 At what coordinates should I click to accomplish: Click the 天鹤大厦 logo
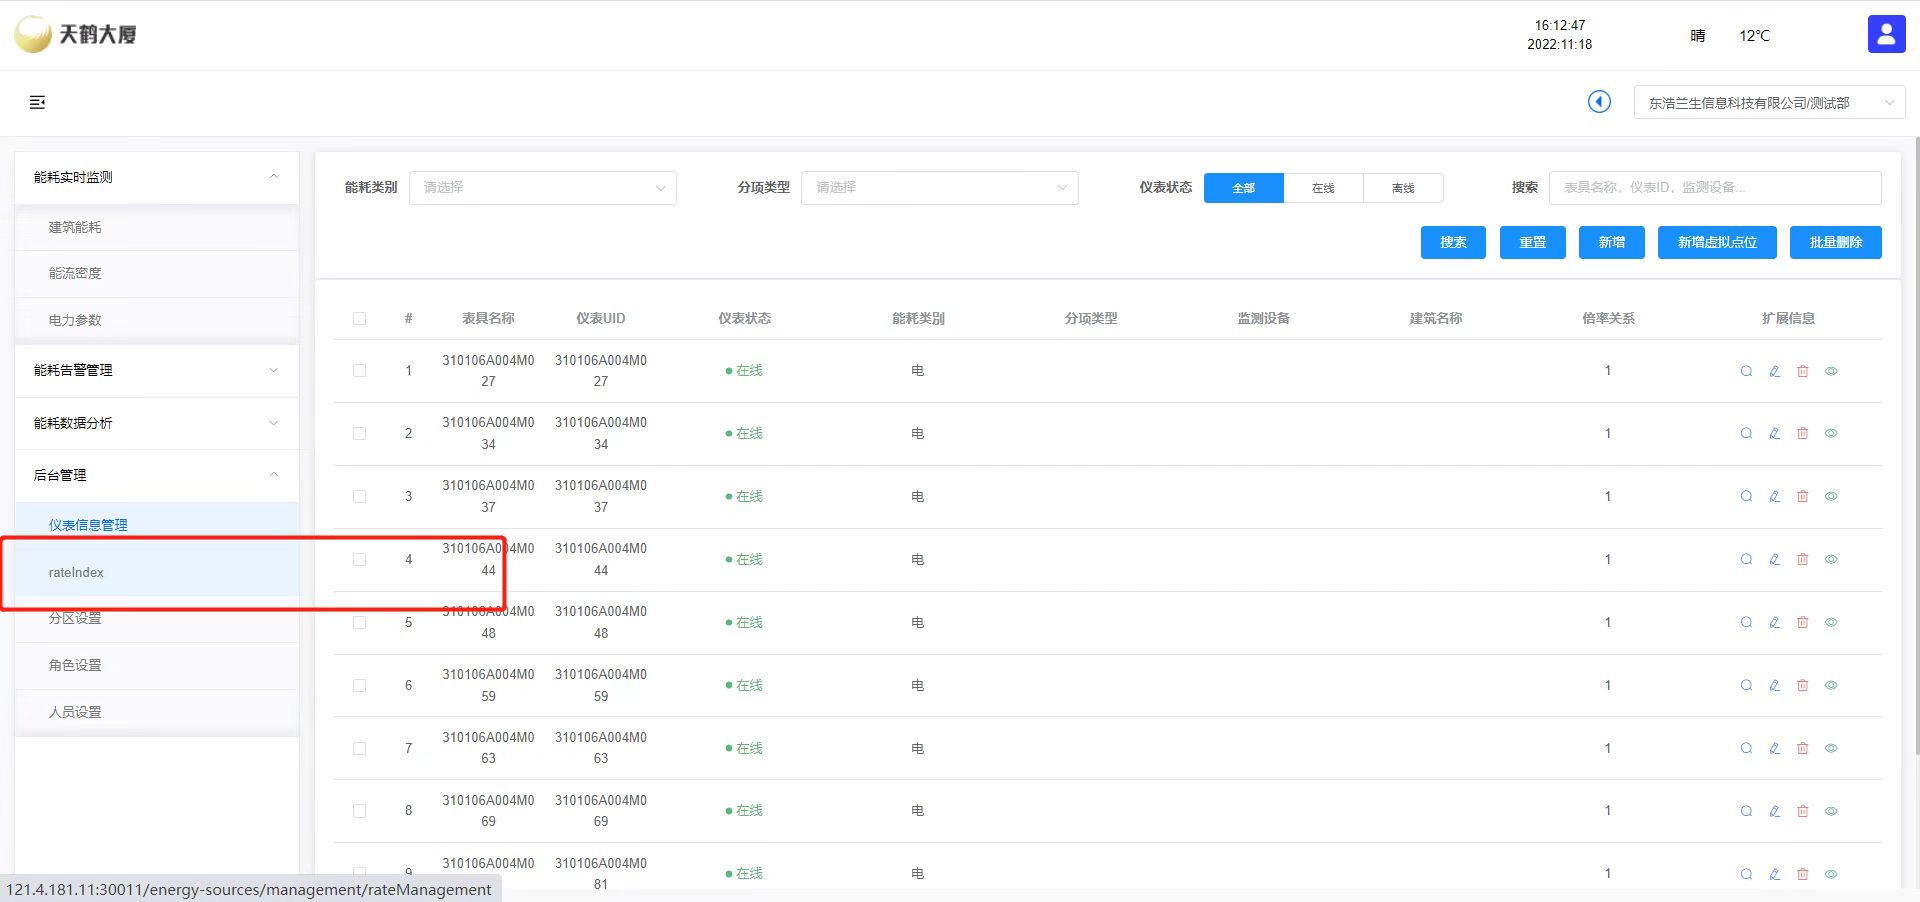click(x=76, y=34)
